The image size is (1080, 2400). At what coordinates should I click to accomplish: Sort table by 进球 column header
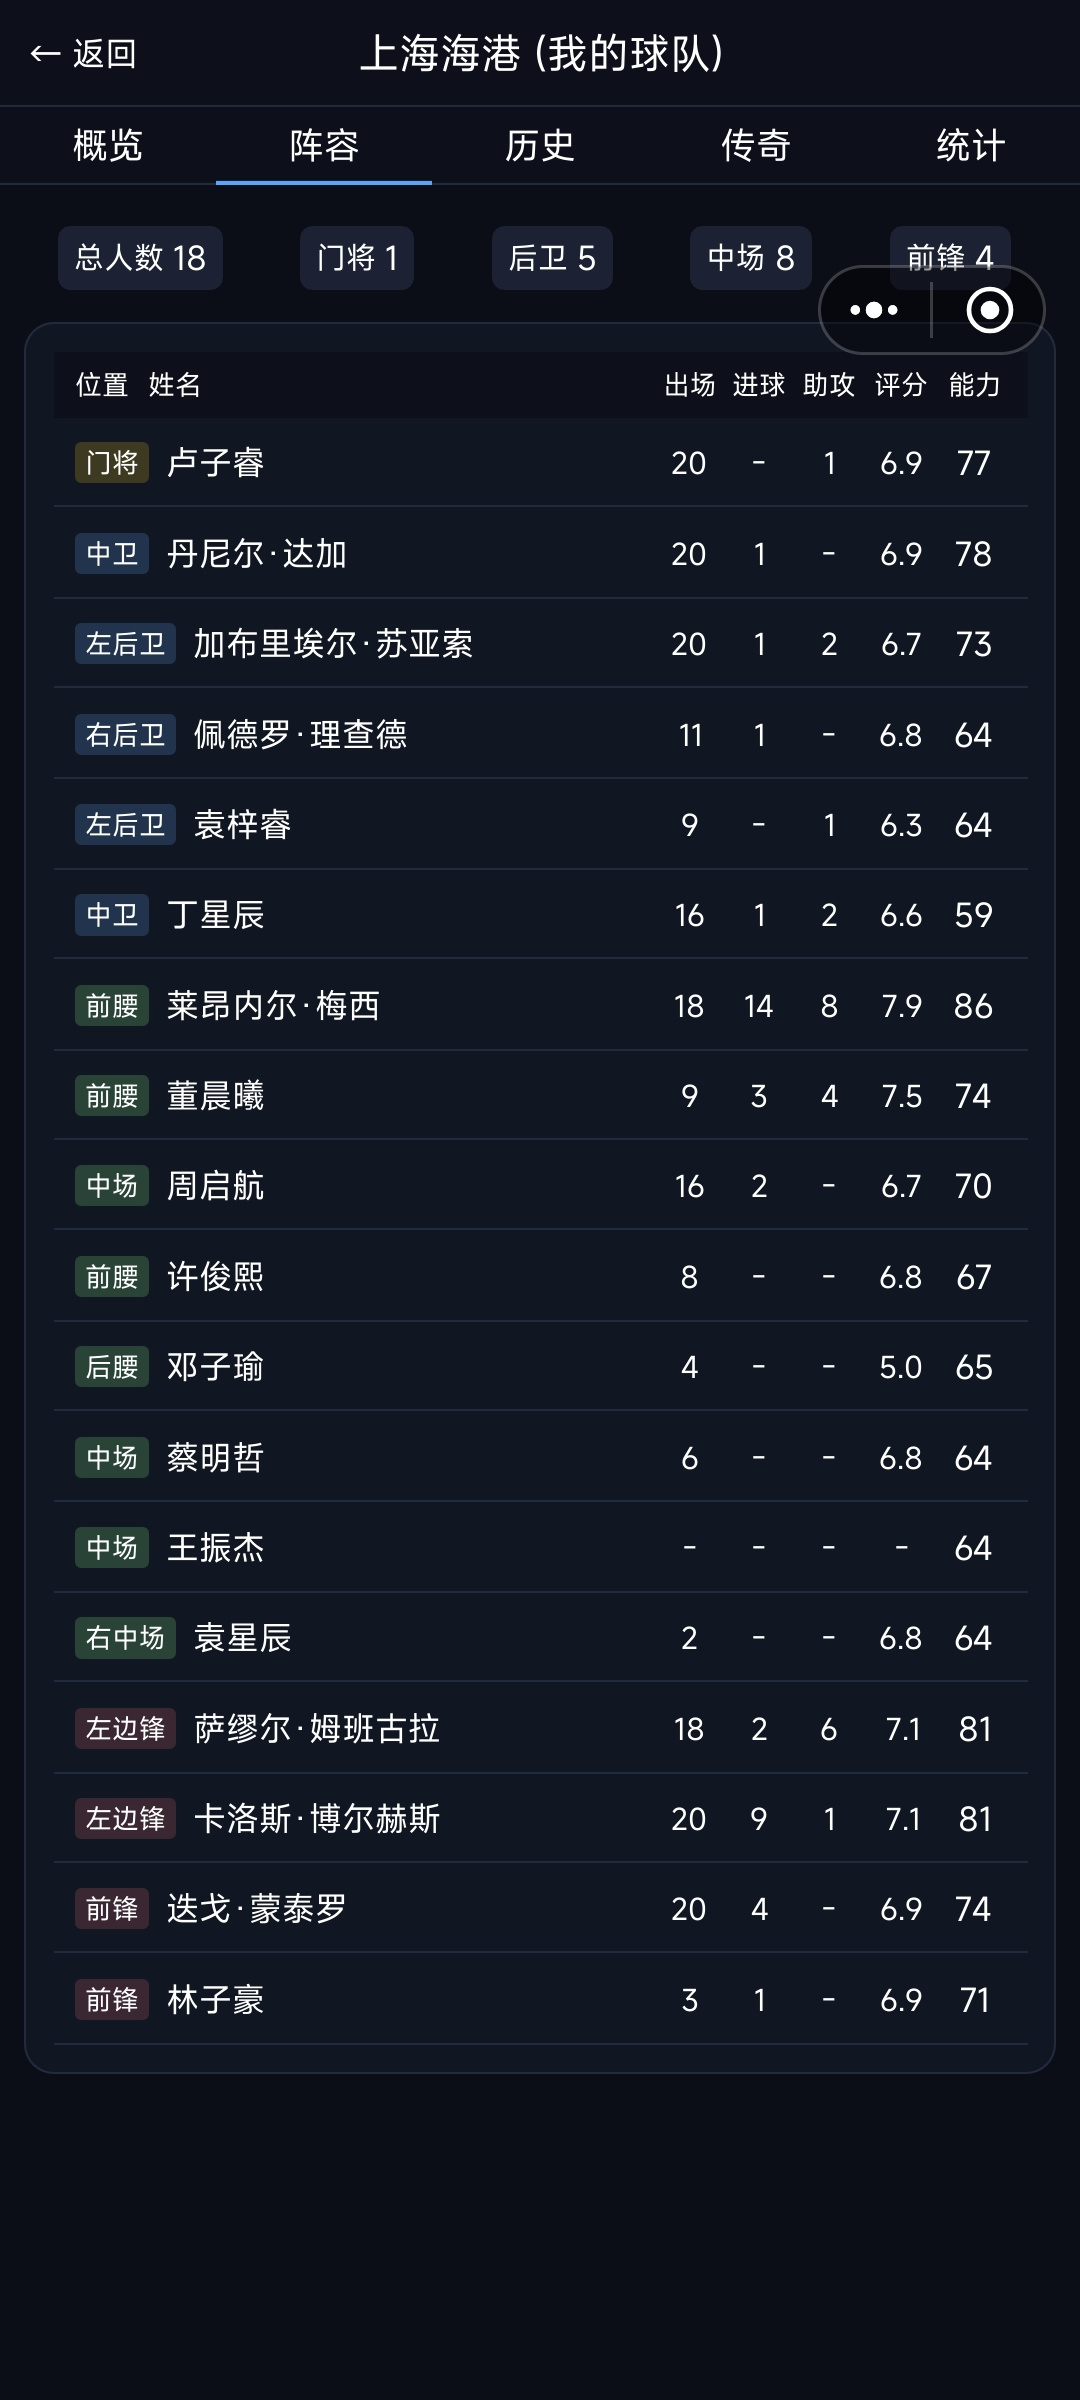[759, 385]
